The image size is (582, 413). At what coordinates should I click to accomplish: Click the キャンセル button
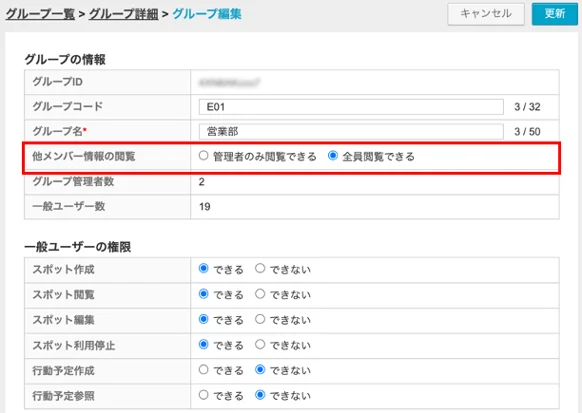coord(486,14)
